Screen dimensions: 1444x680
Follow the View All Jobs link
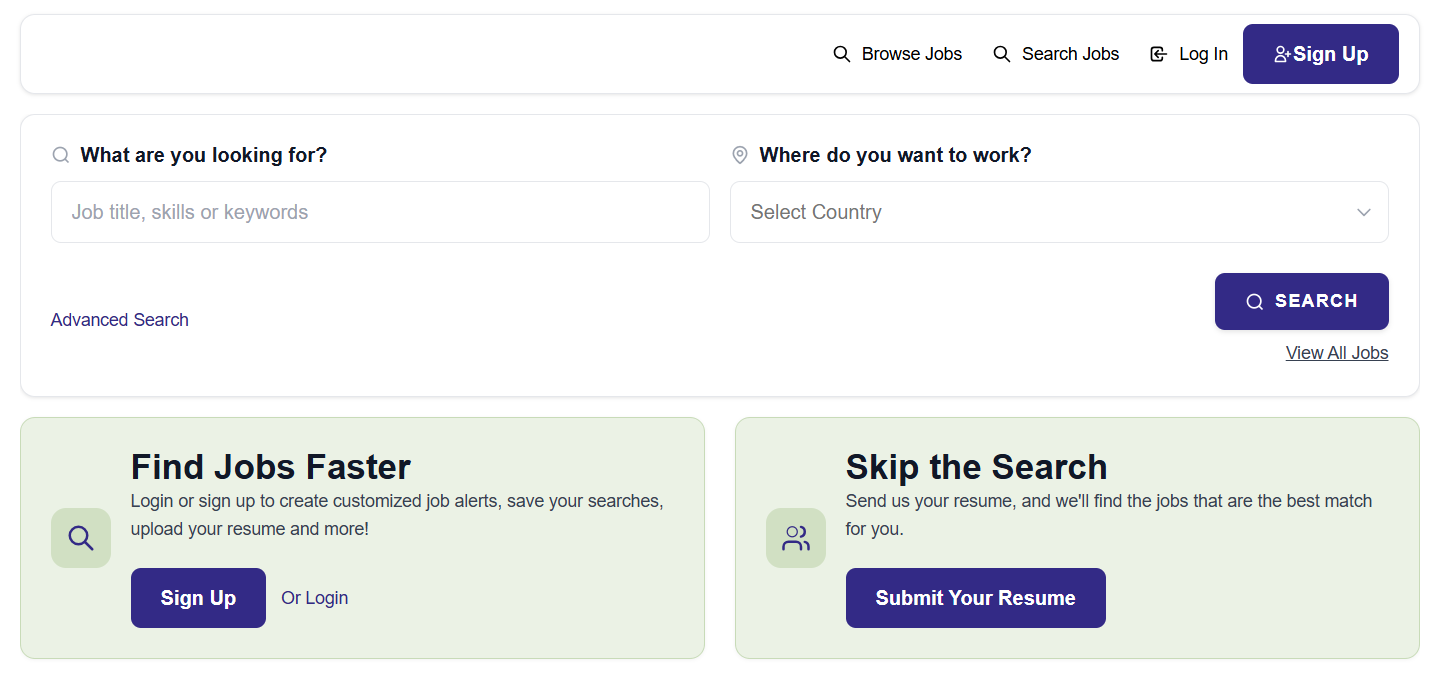(1337, 353)
